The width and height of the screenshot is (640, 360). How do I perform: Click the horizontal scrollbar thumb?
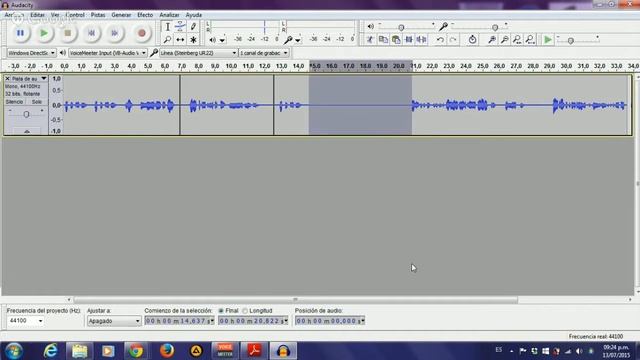coord(296,300)
